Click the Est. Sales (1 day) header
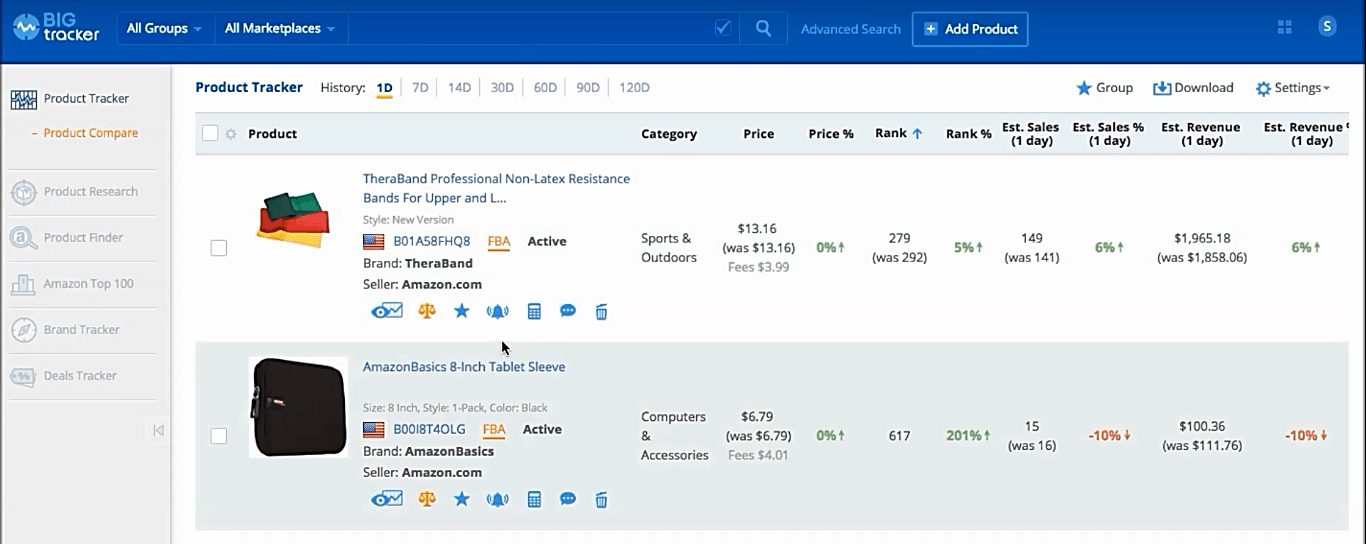1366x544 pixels. 1030,134
